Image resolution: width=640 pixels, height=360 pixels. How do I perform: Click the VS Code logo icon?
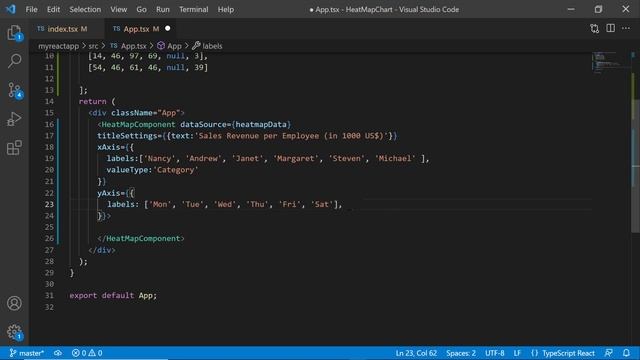click(11, 9)
